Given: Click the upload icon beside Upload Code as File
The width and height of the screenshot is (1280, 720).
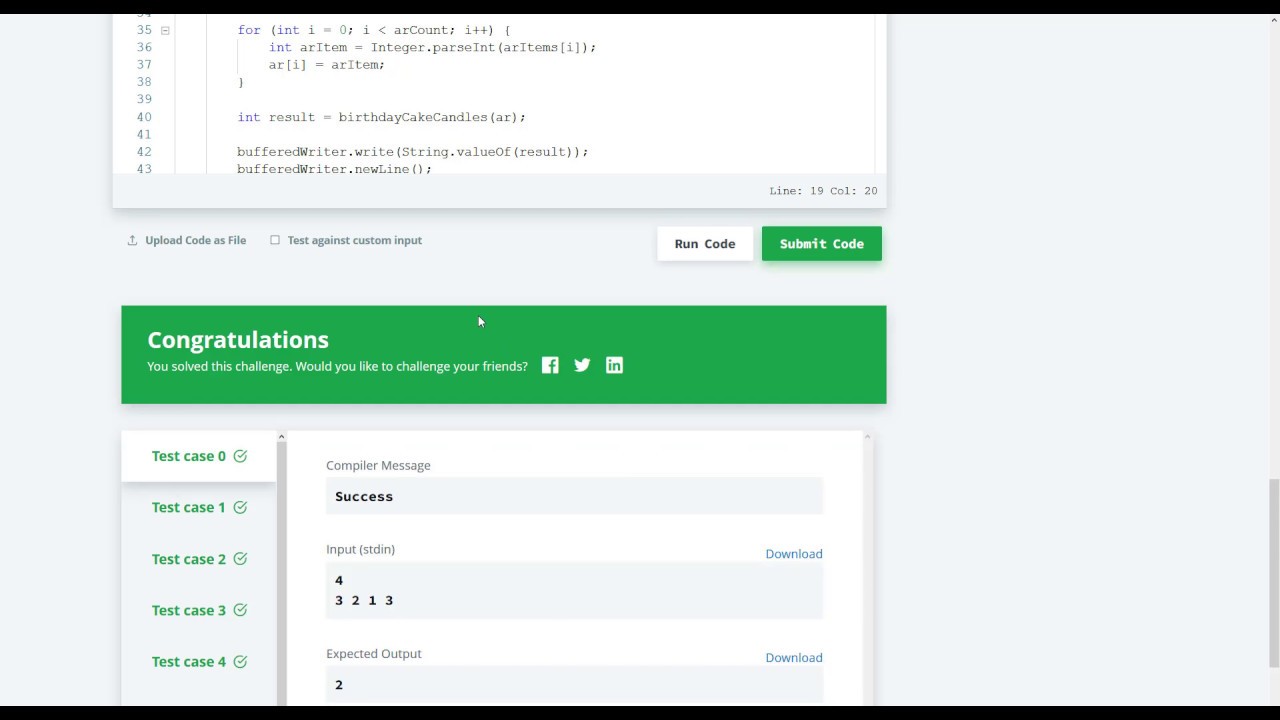Looking at the screenshot, I should pos(132,240).
